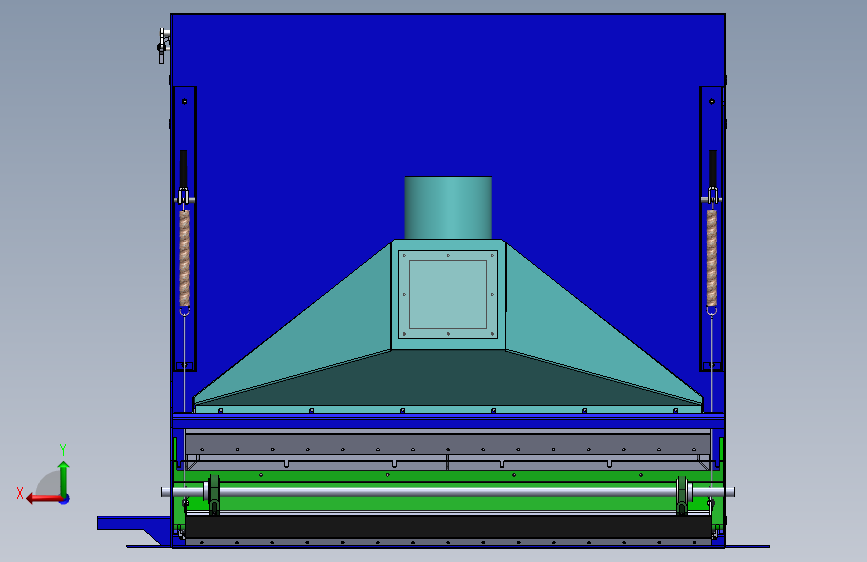867x562 pixels.
Task: Select the cylindrical exhaust duct atop the hood
Action: pos(448,208)
